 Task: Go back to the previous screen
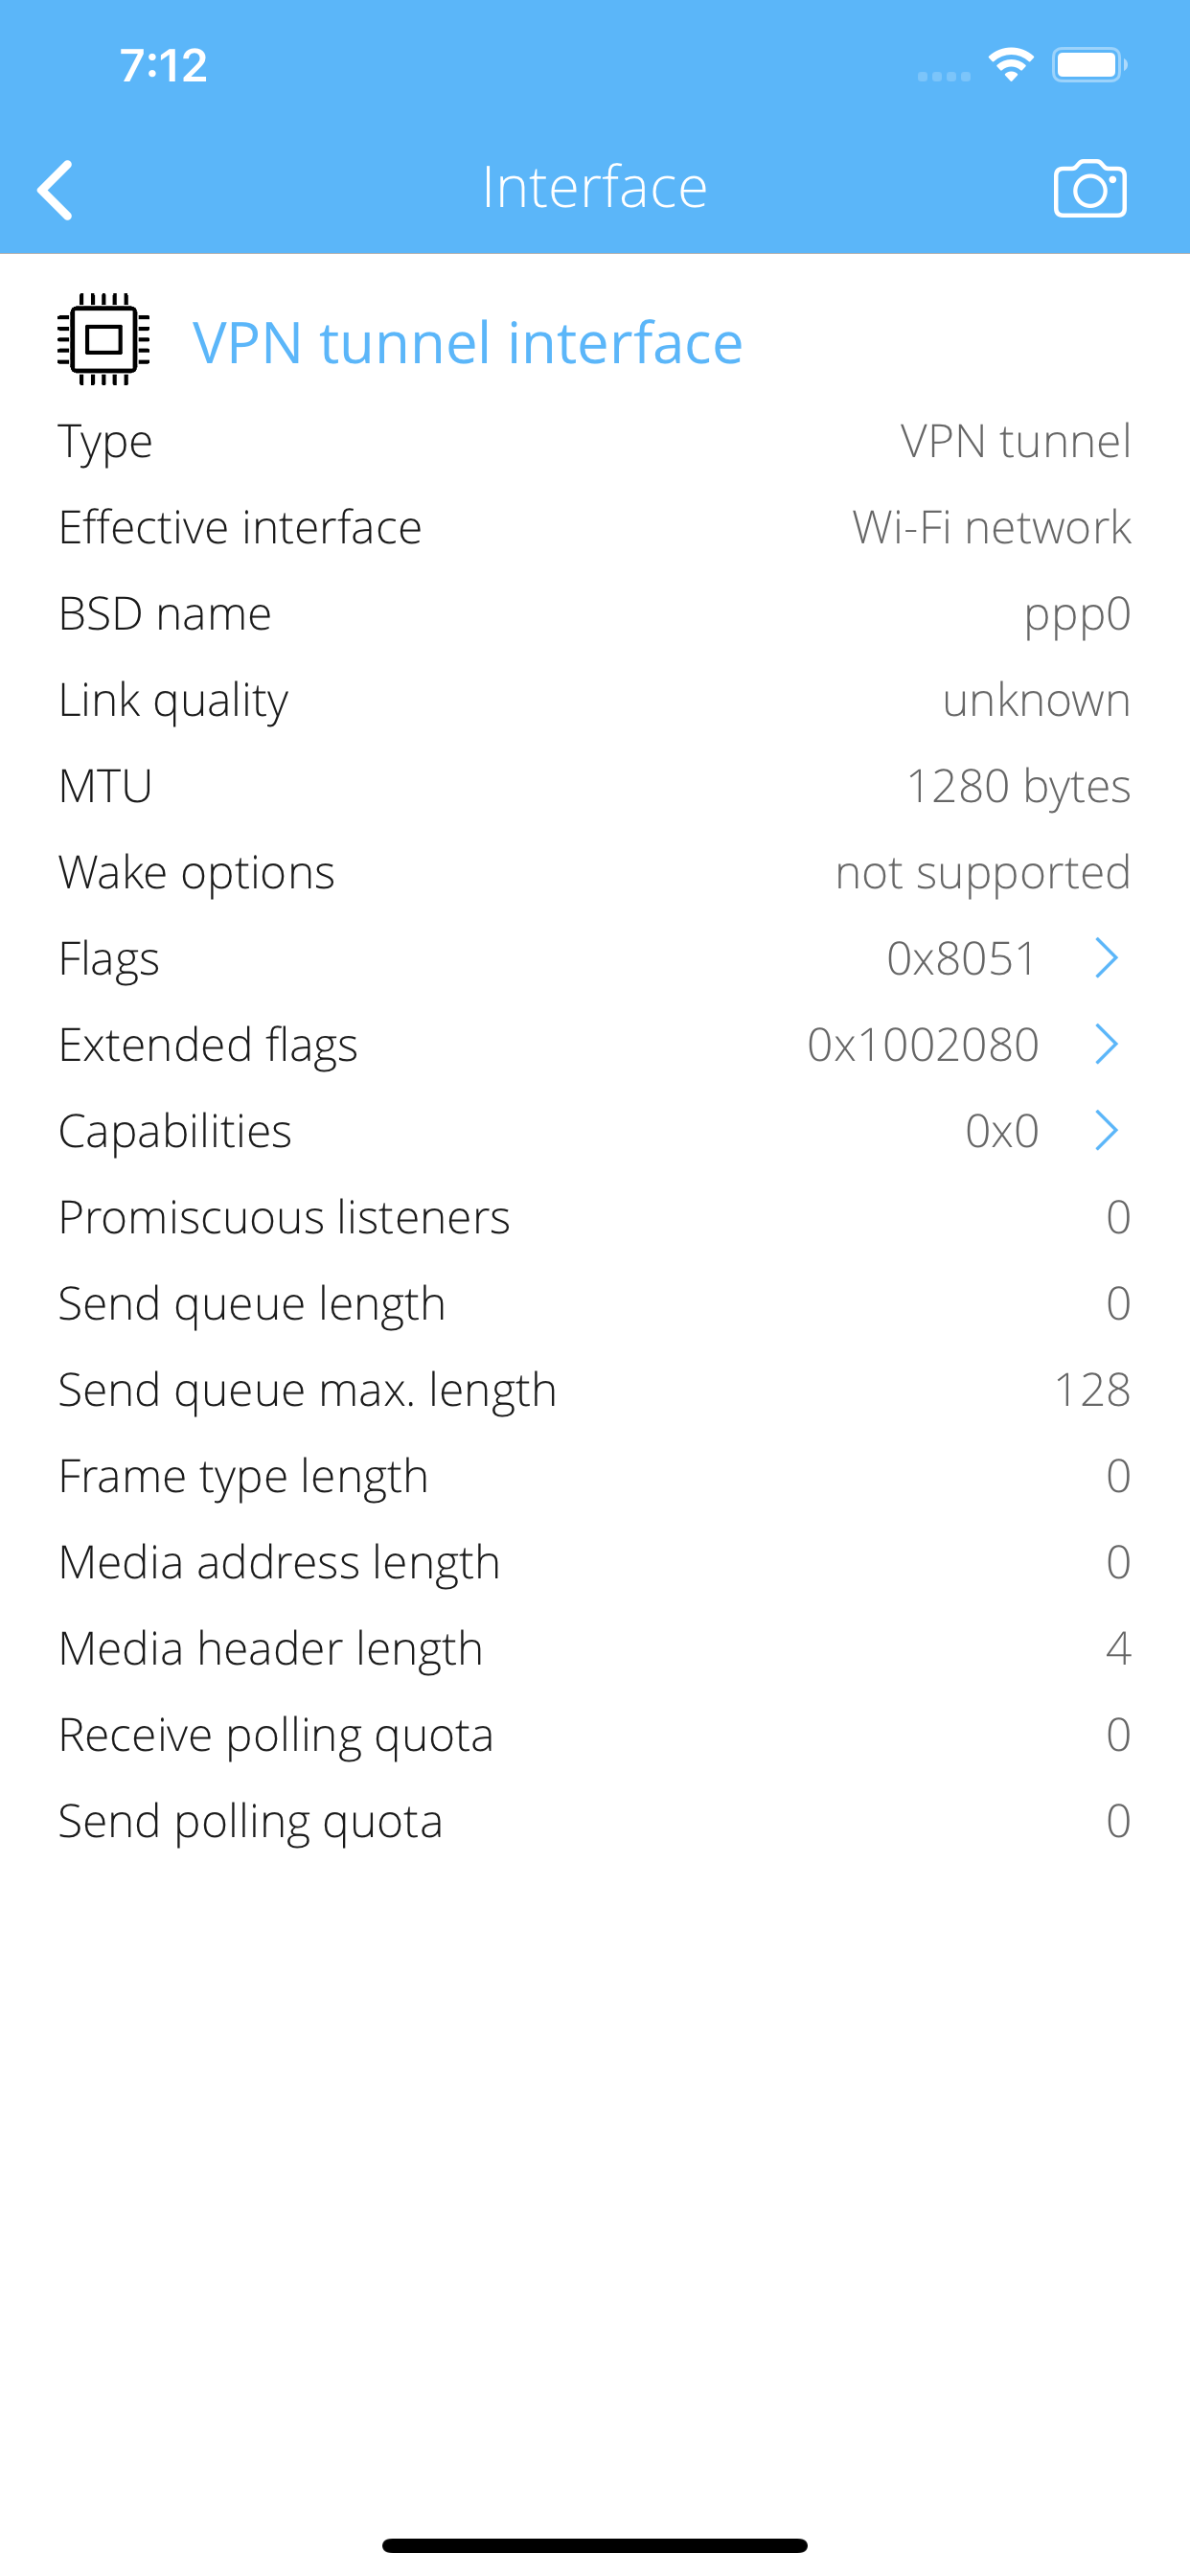click(x=57, y=187)
